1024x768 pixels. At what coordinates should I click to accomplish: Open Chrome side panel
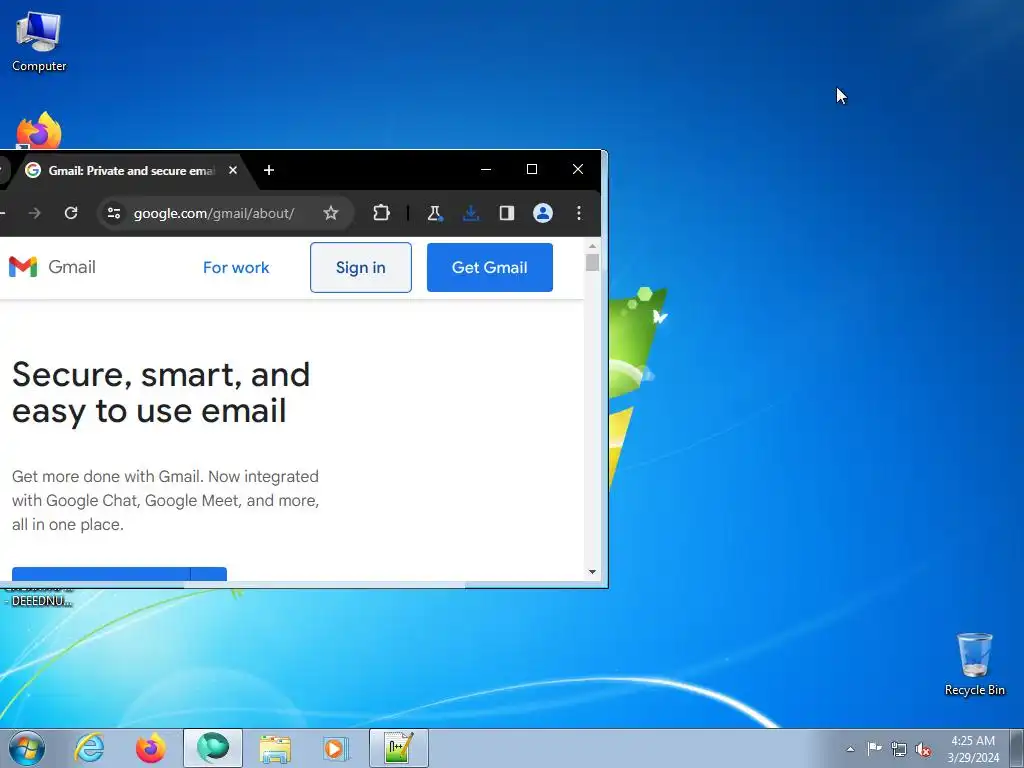(x=507, y=213)
